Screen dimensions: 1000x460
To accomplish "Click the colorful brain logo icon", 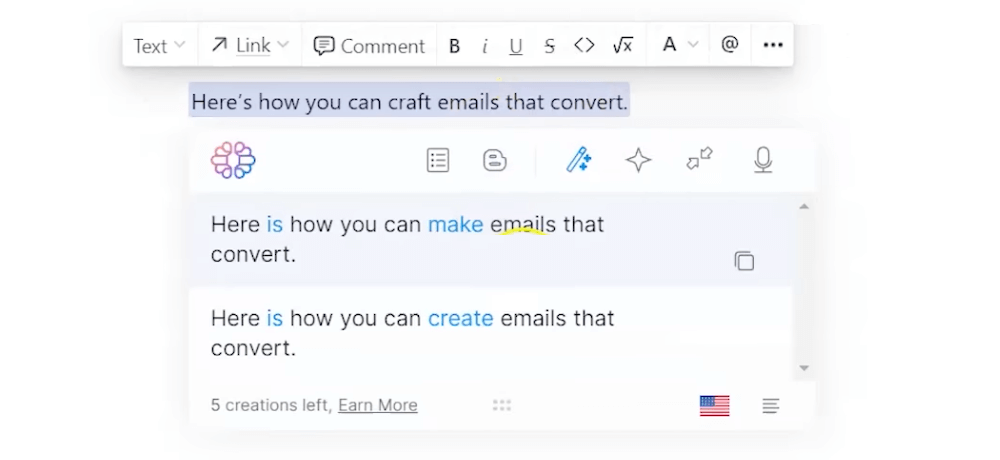I will (233, 160).
